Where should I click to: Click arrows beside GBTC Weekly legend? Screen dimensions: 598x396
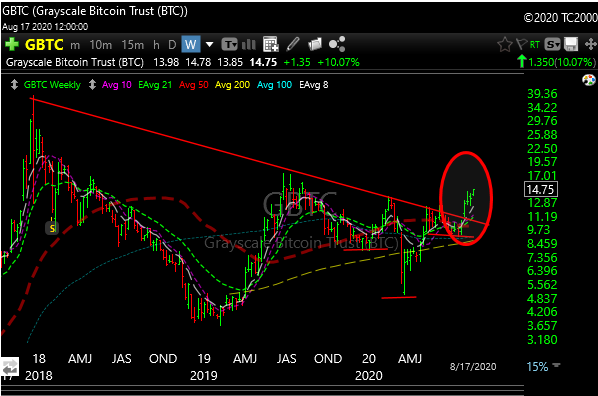14,85
